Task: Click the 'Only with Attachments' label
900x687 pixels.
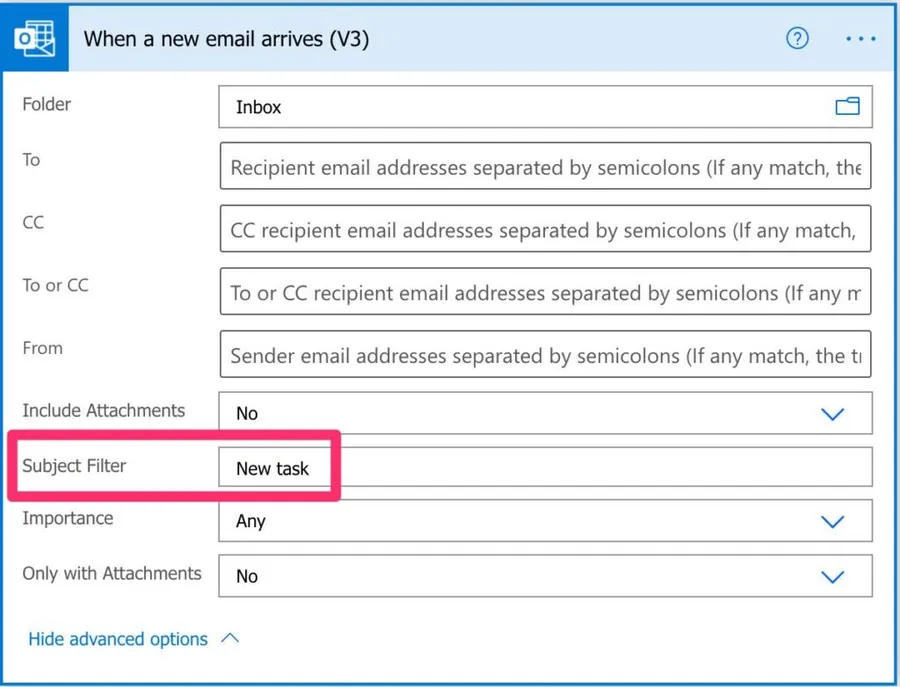Action: point(112,573)
